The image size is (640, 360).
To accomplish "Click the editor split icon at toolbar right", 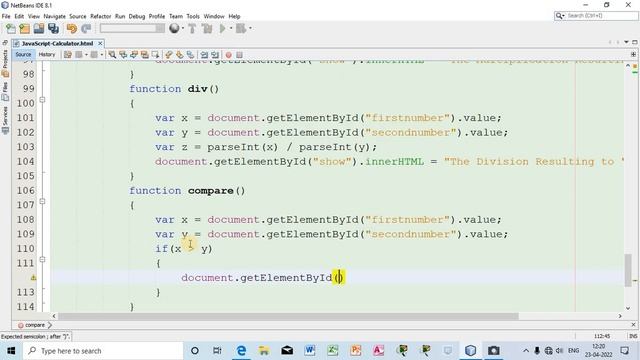I will click(x=633, y=54).
